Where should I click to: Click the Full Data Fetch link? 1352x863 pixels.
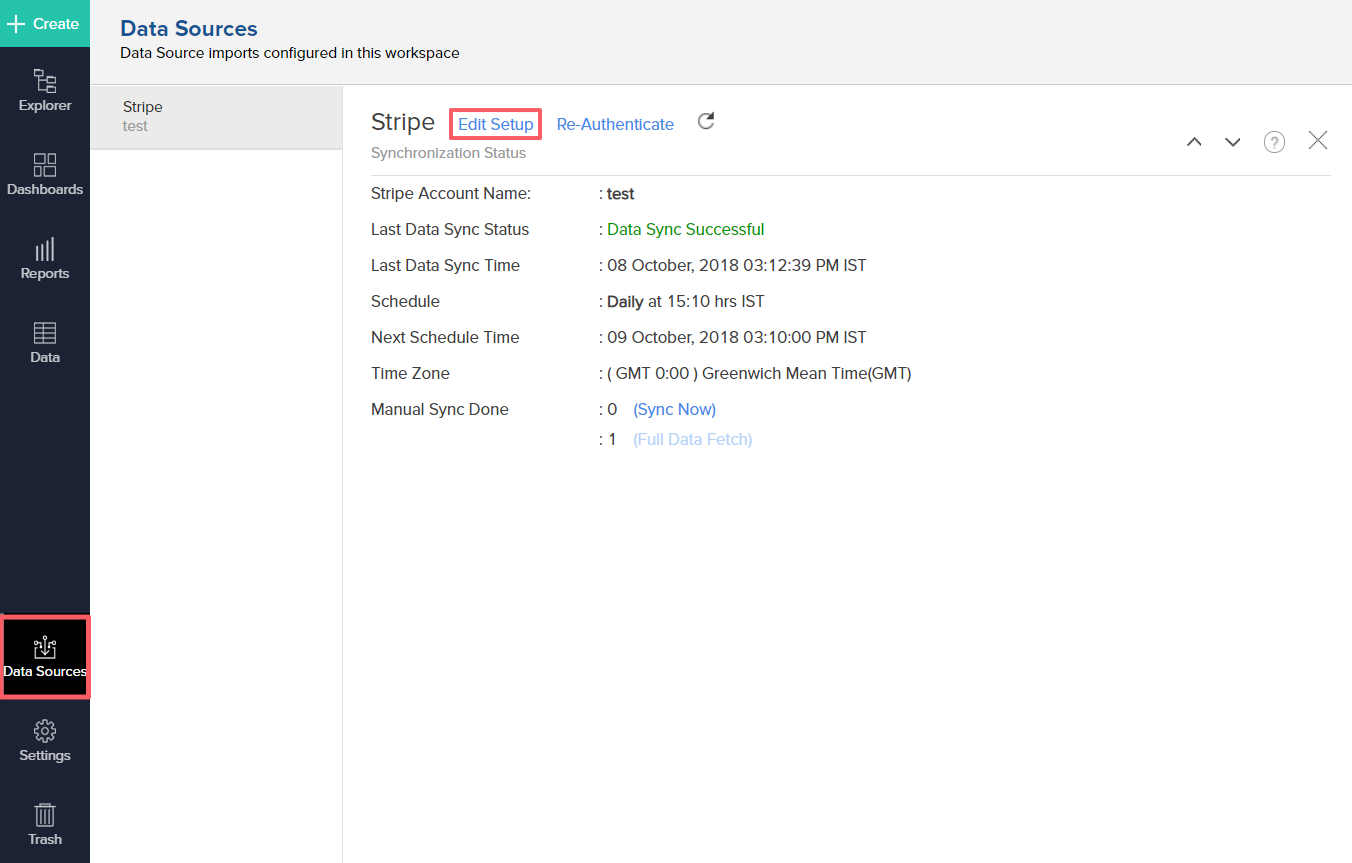tap(692, 439)
